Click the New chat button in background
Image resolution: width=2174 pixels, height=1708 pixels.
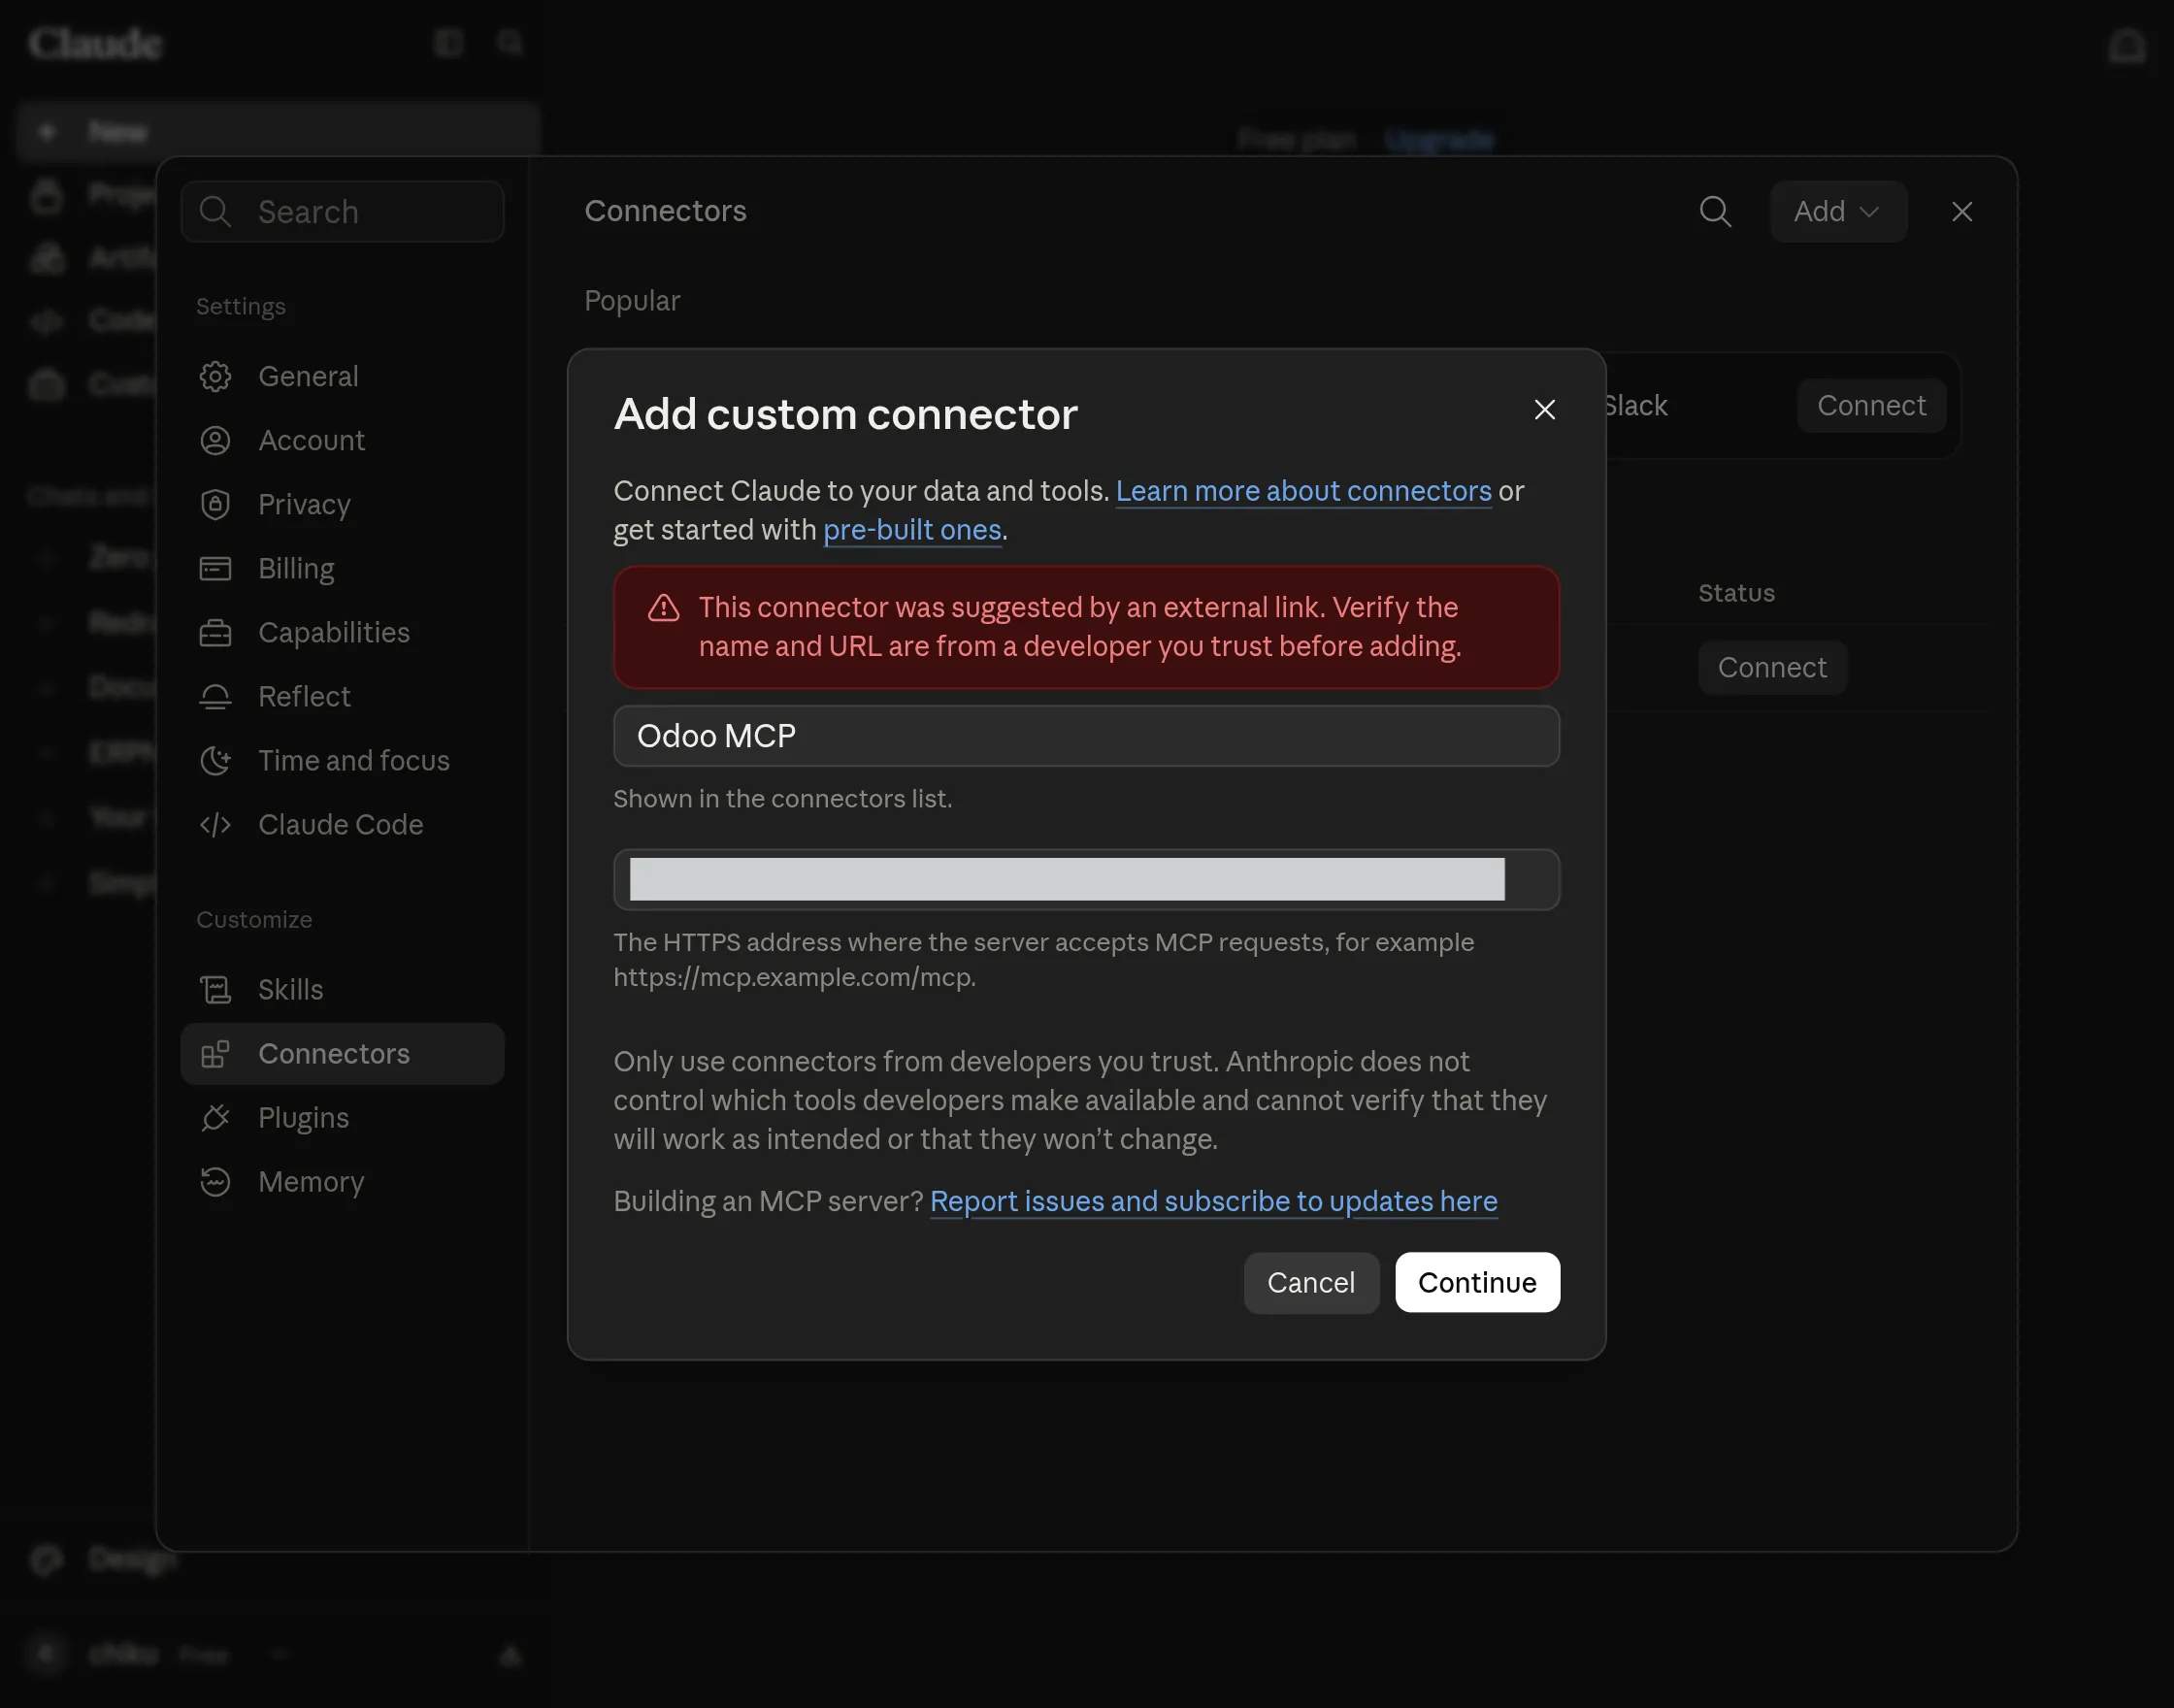[278, 131]
